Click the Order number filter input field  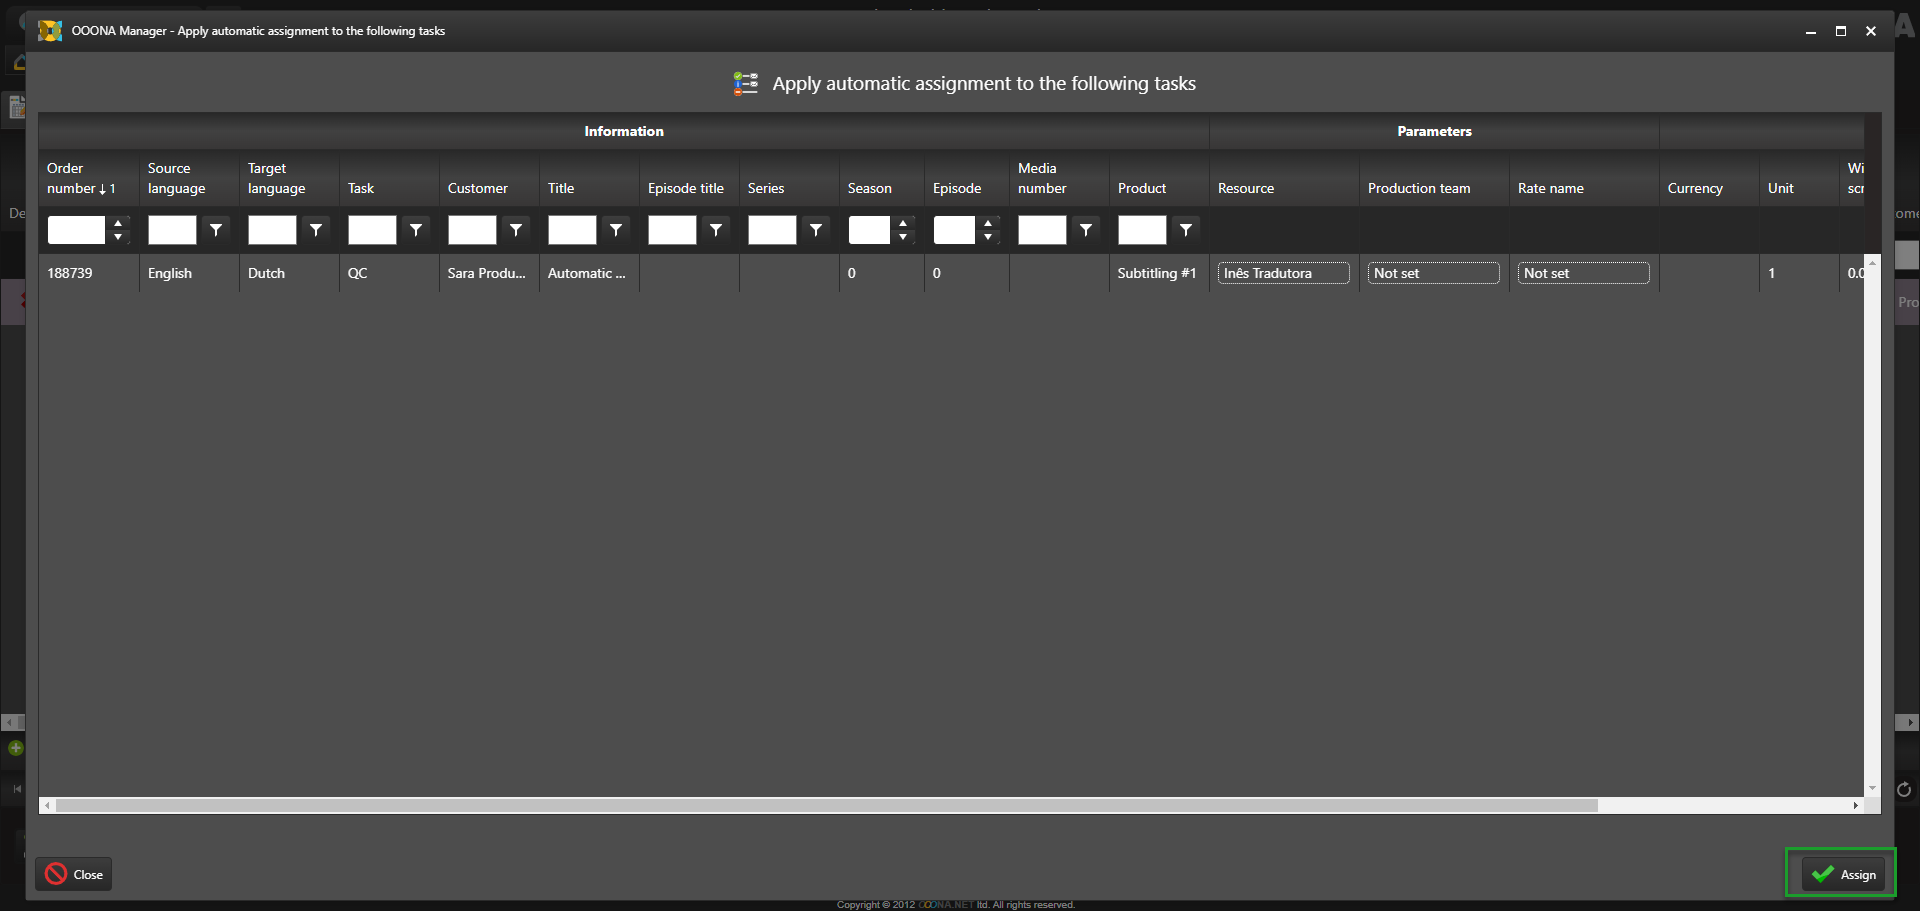pos(76,230)
